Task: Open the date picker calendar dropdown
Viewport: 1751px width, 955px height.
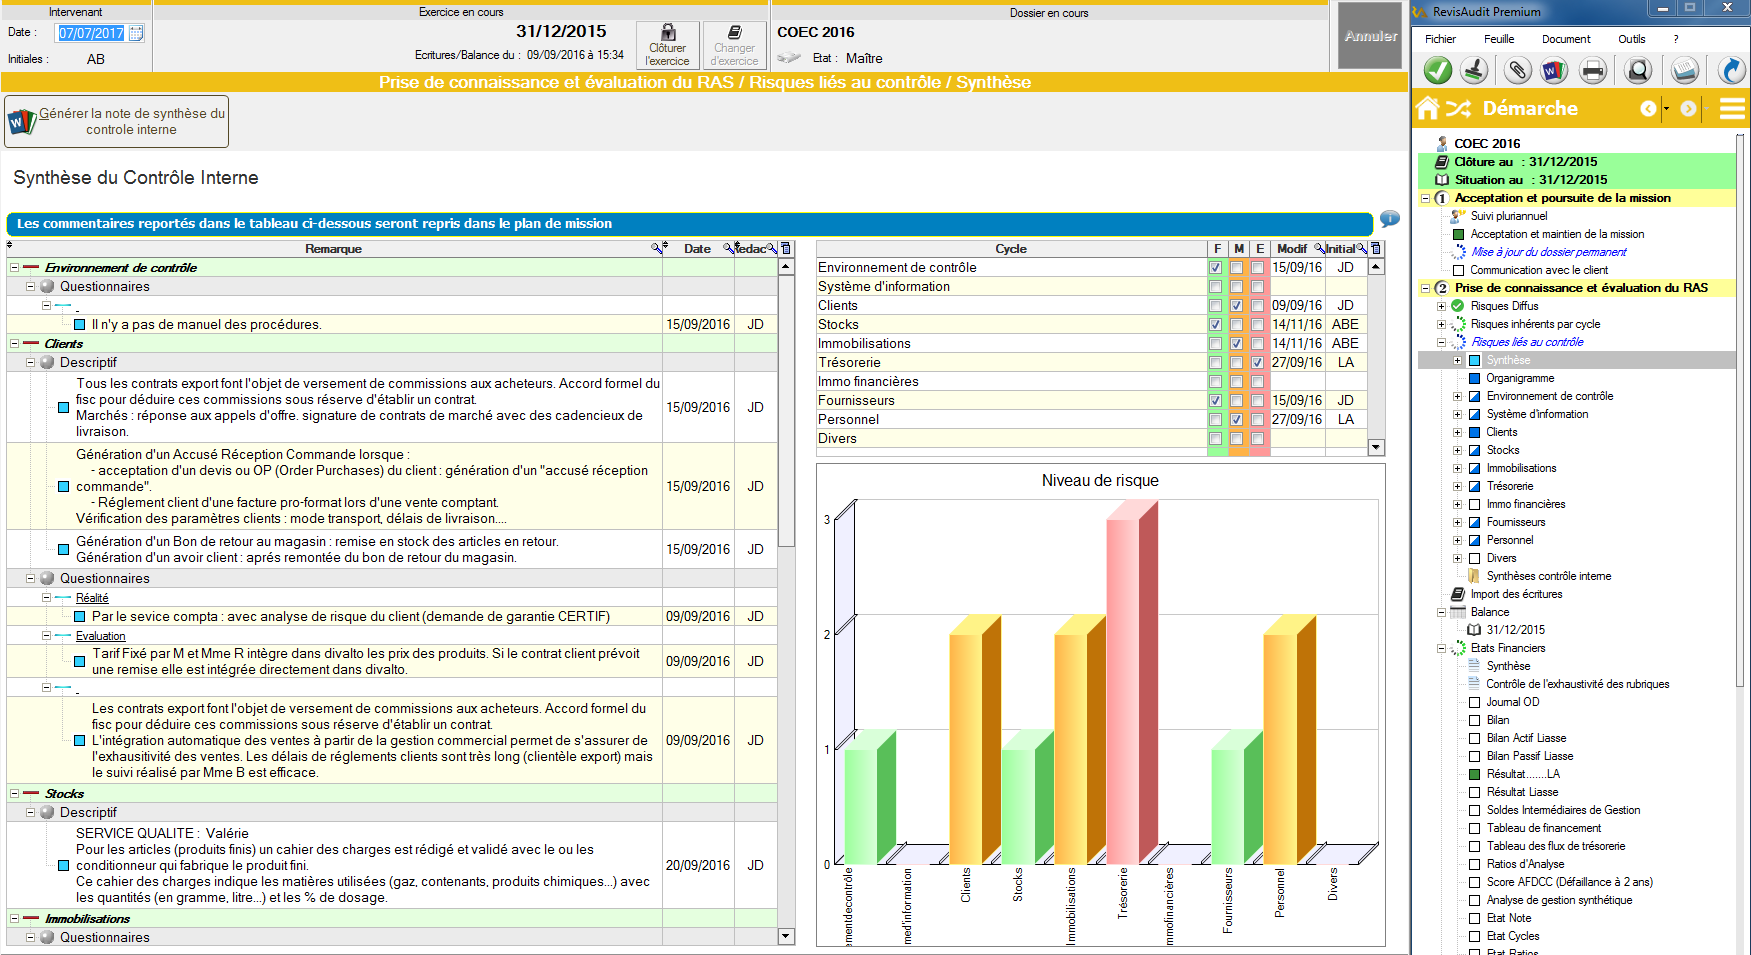Action: pyautogui.click(x=137, y=33)
